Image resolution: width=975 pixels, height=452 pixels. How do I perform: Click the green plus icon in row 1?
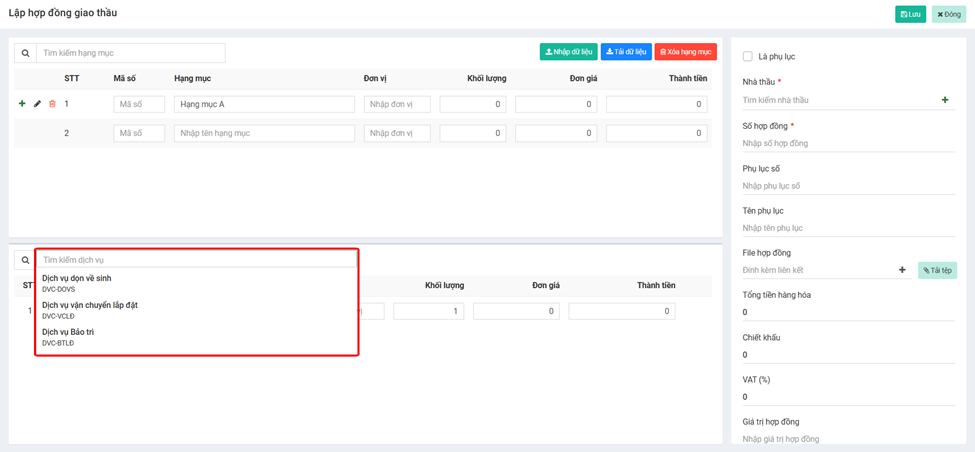coord(22,104)
